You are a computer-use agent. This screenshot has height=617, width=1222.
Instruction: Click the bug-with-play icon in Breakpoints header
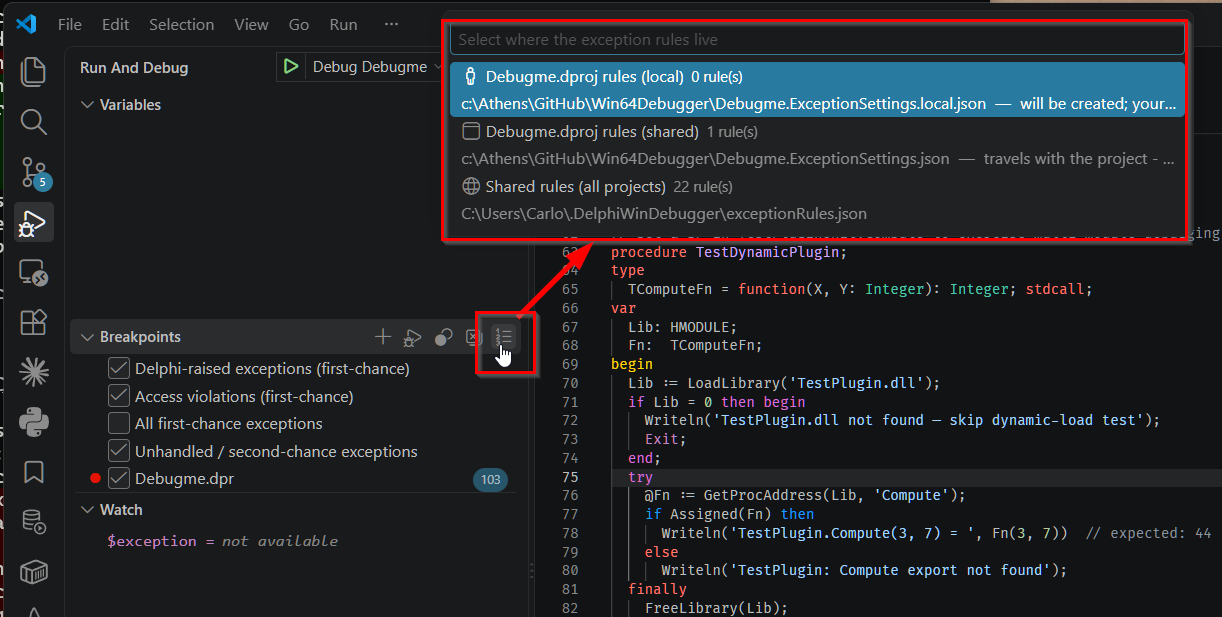click(412, 338)
